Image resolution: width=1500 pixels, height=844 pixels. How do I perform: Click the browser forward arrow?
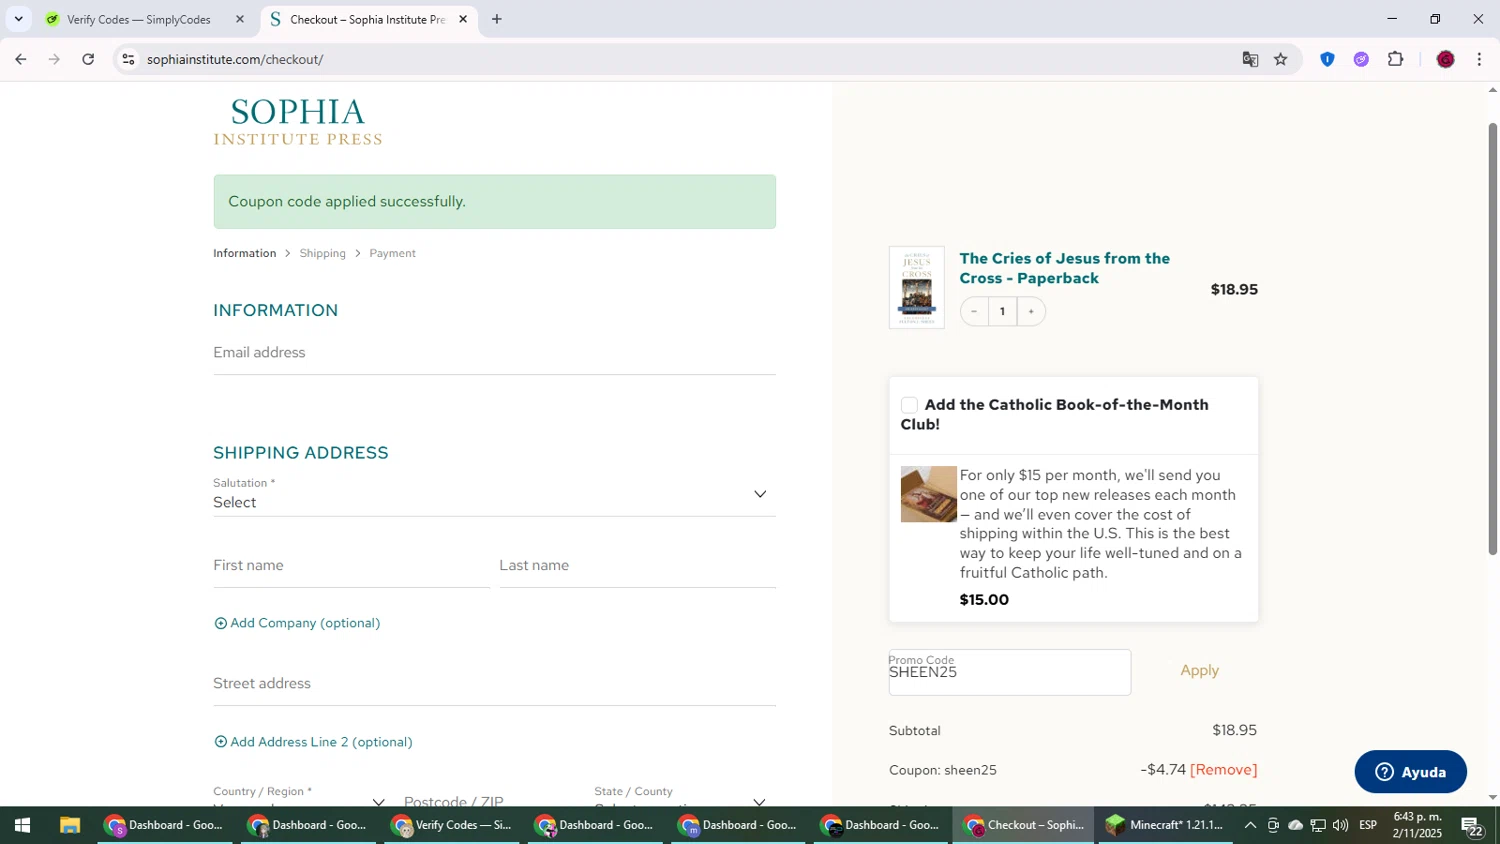click(x=54, y=59)
